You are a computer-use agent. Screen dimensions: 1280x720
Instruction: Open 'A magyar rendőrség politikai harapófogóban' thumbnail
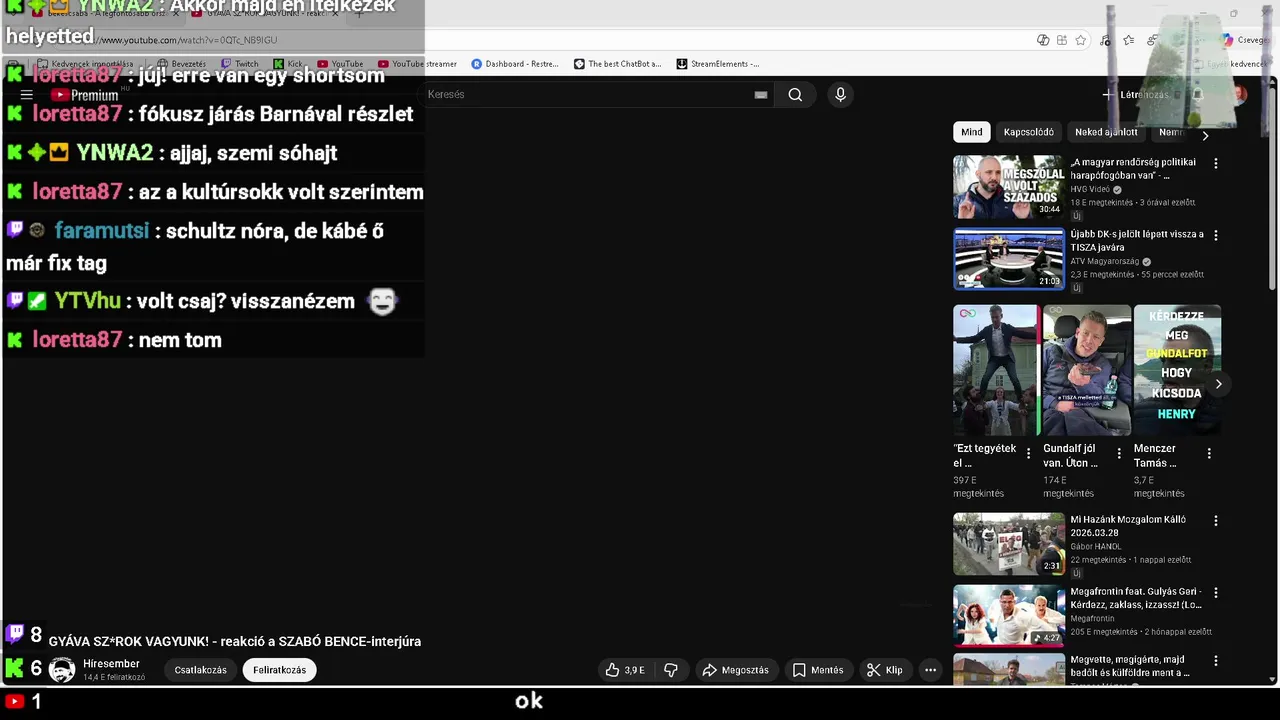point(1009,187)
